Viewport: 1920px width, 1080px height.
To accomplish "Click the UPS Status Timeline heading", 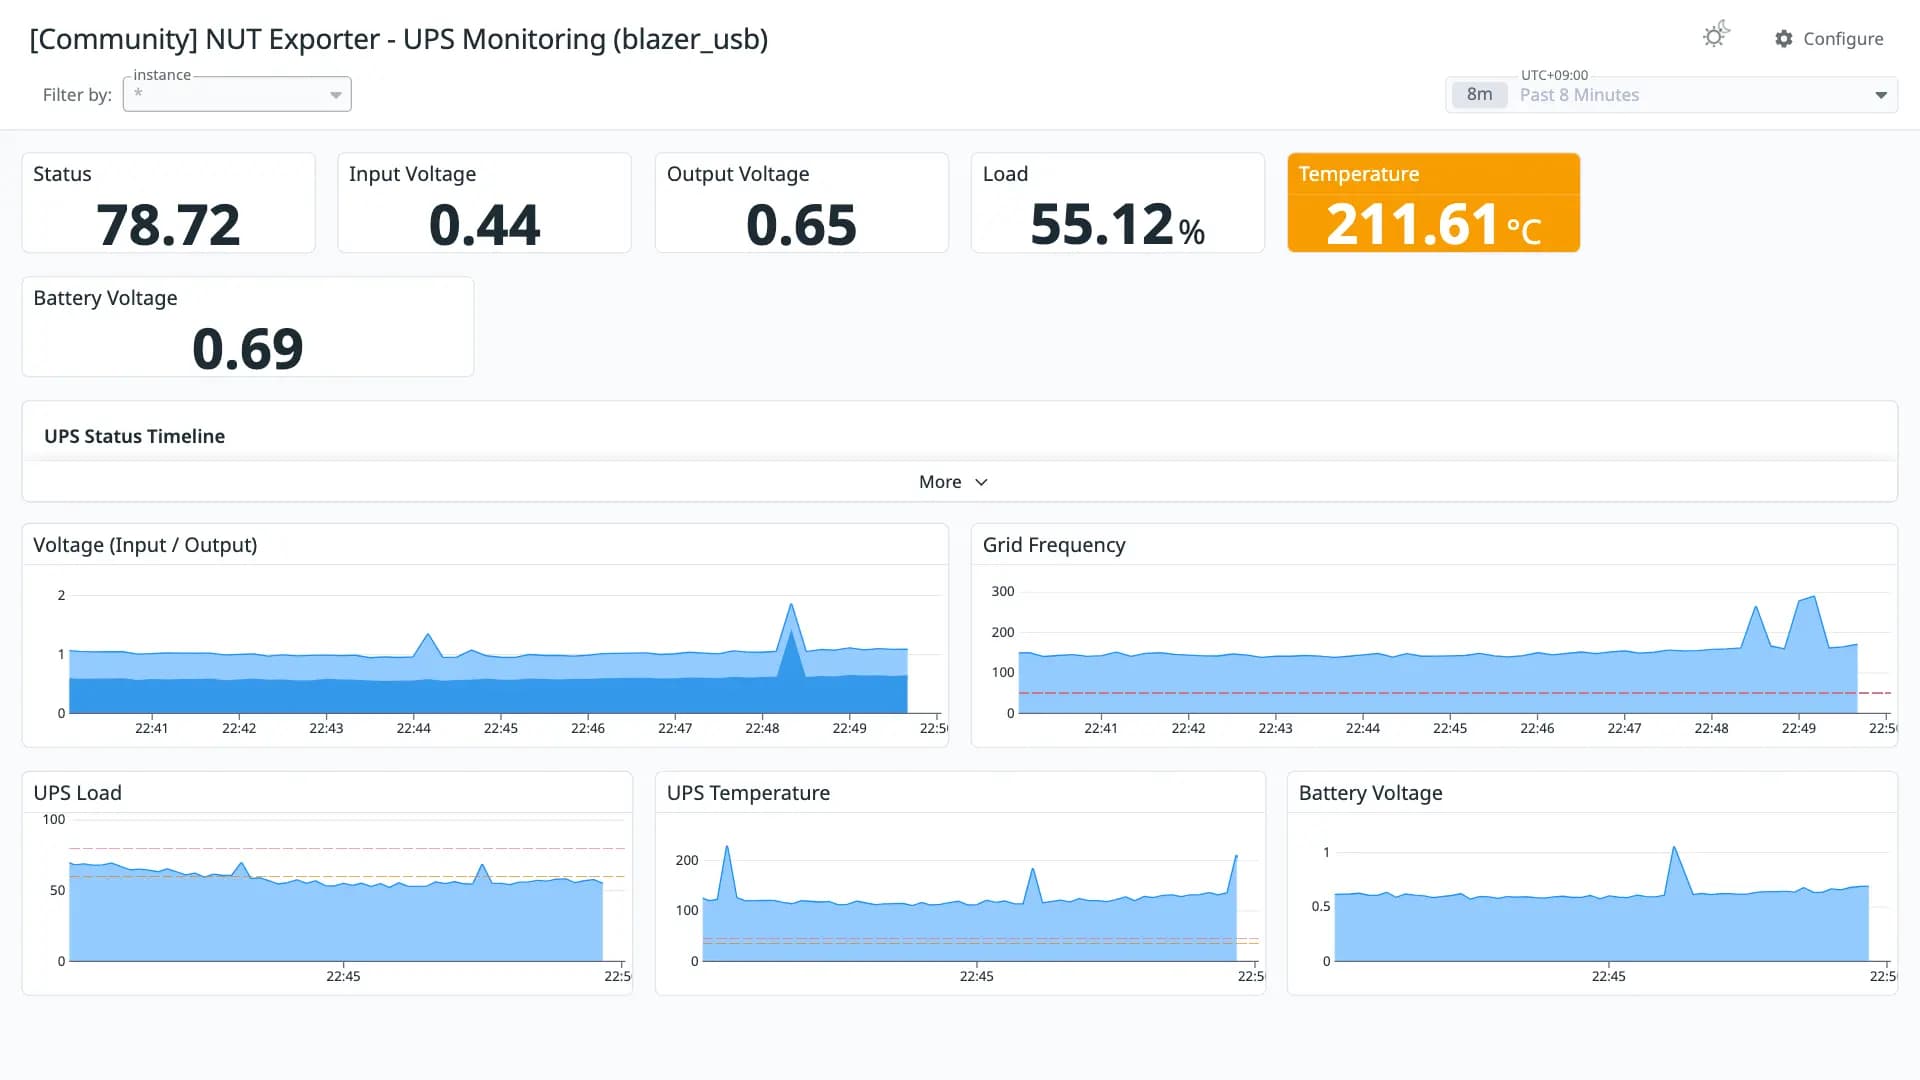I will coord(134,436).
